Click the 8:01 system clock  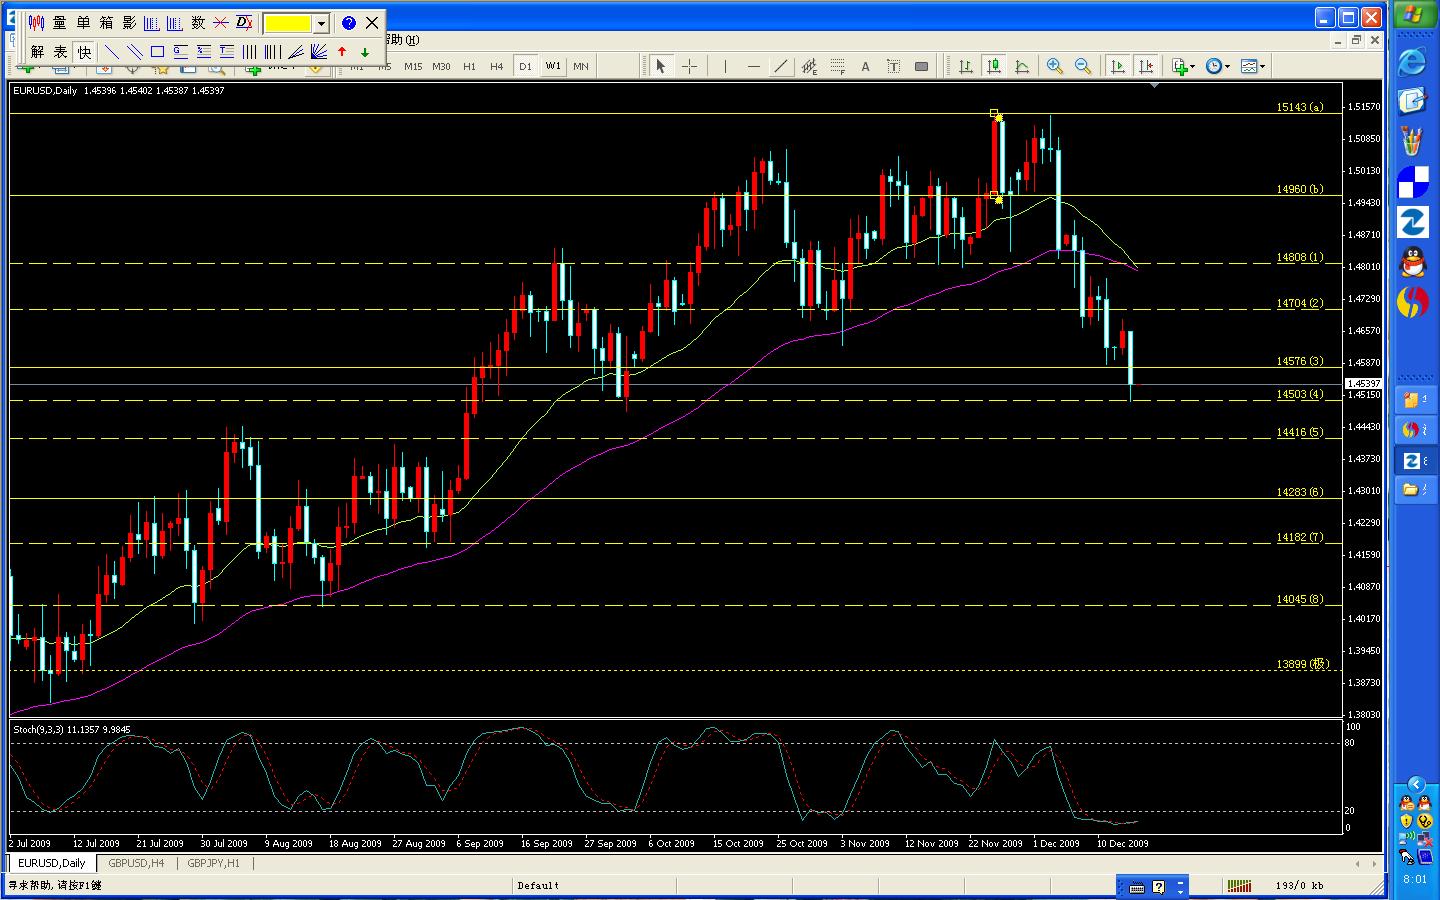pyautogui.click(x=1415, y=880)
